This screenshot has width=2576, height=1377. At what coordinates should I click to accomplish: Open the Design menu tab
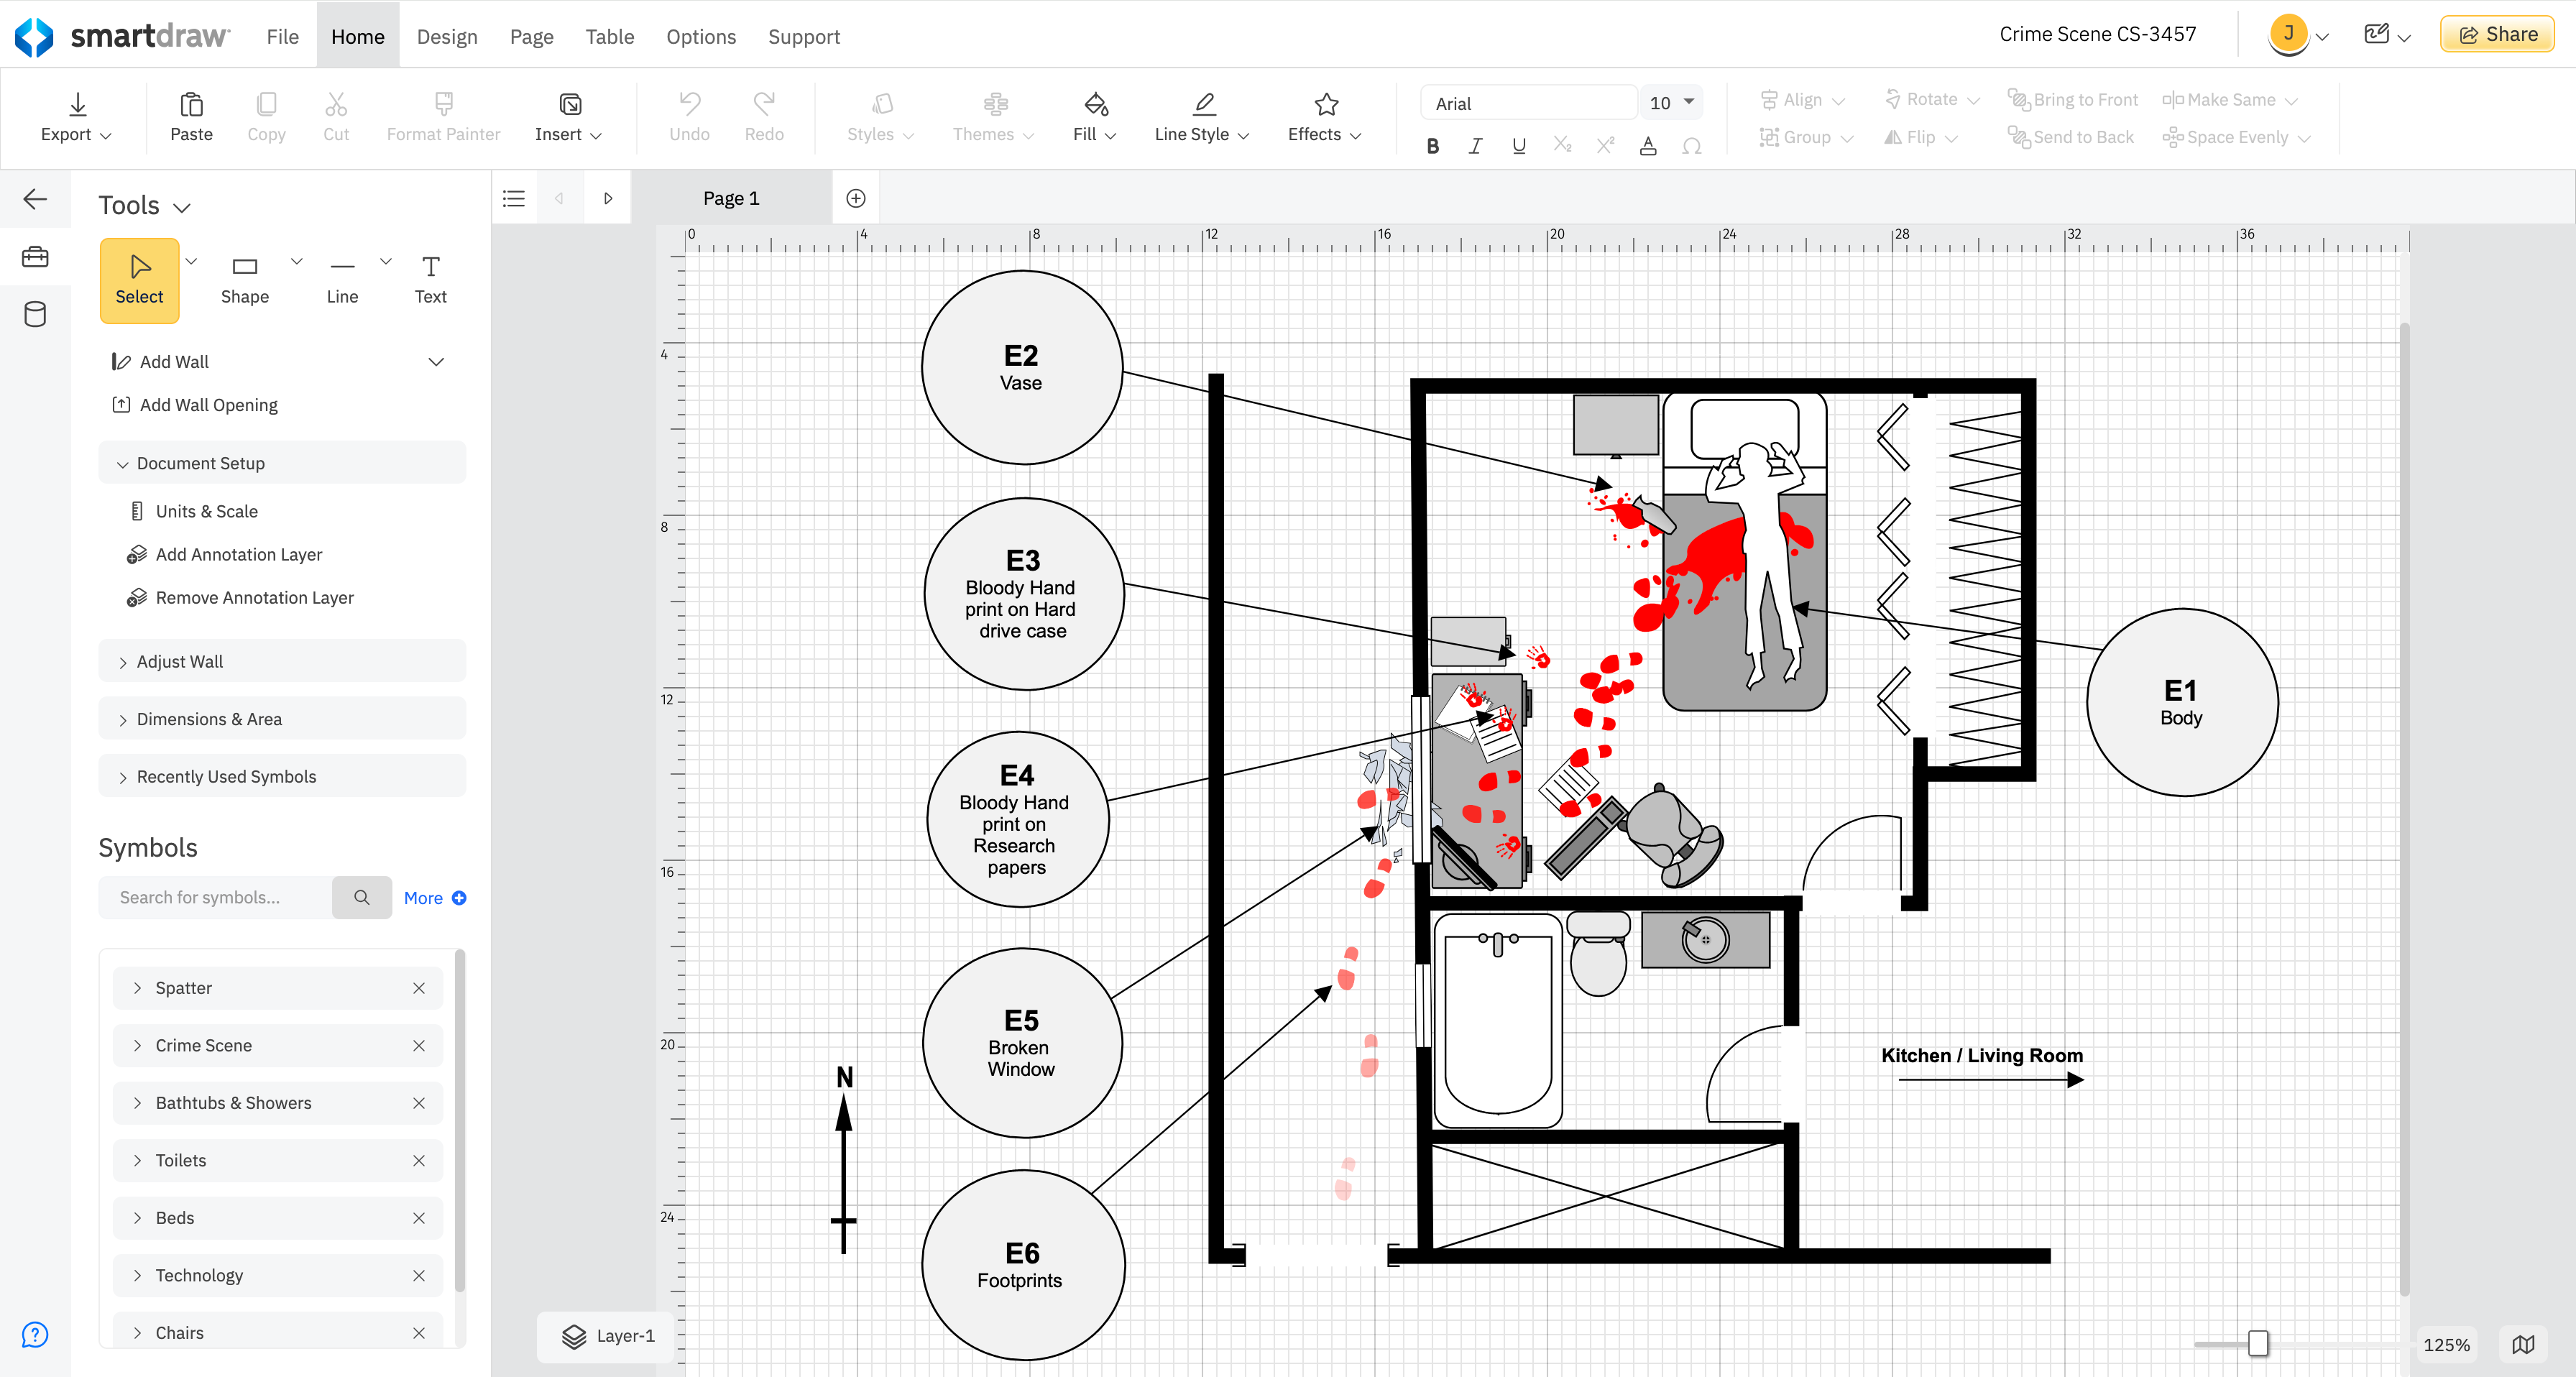pyautogui.click(x=446, y=36)
